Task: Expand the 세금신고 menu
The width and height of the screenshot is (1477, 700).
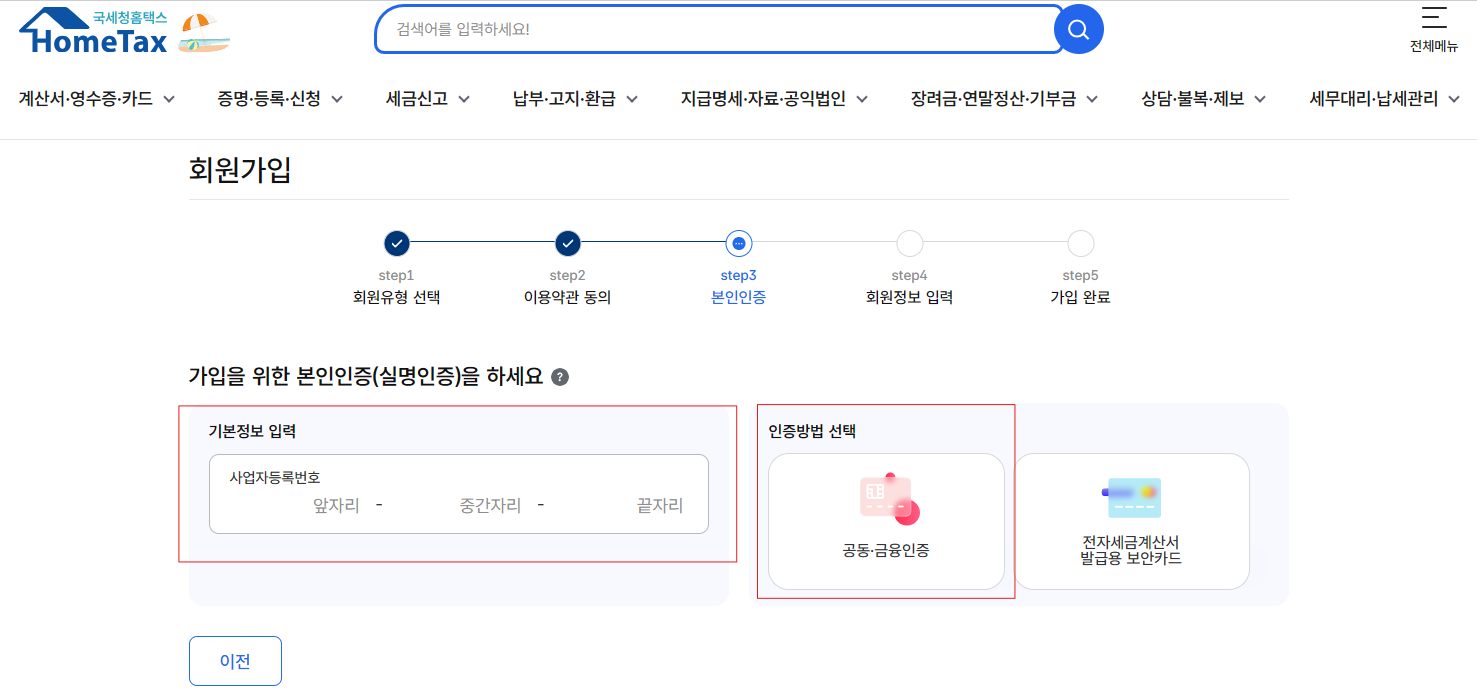Action: pyautogui.click(x=429, y=99)
